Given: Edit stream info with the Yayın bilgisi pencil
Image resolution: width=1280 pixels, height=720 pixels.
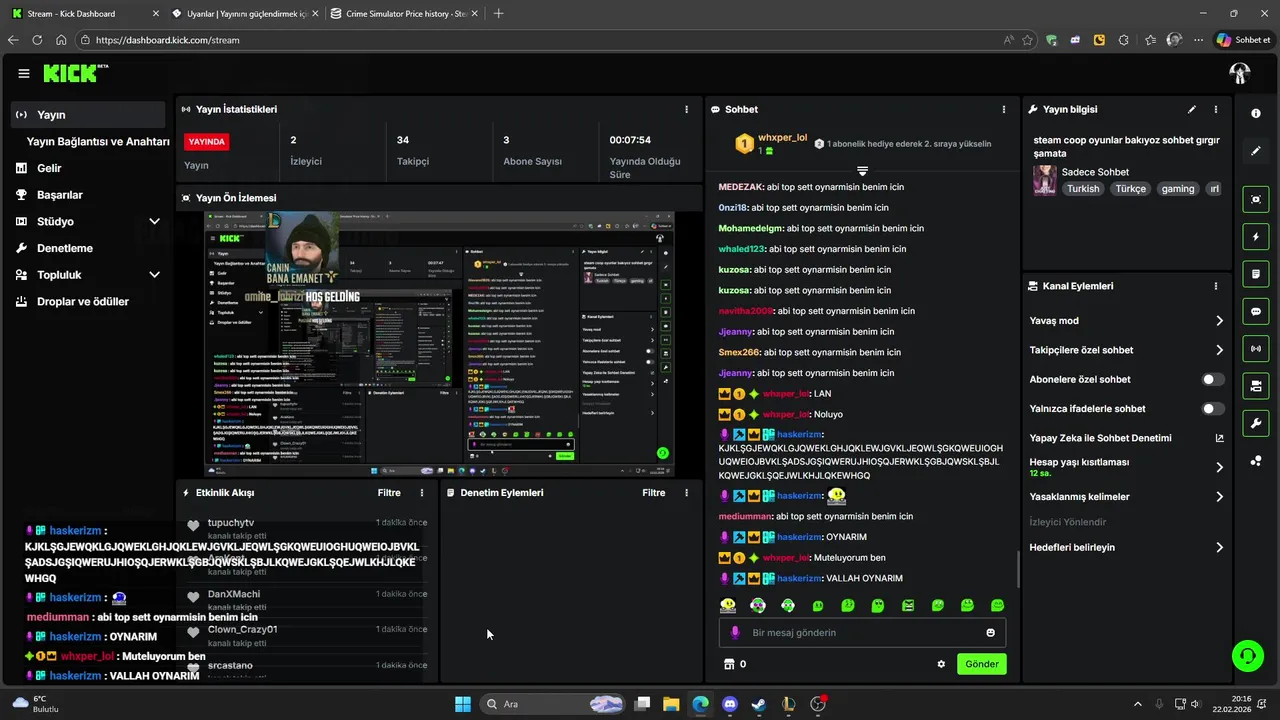Looking at the screenshot, I should (1192, 109).
